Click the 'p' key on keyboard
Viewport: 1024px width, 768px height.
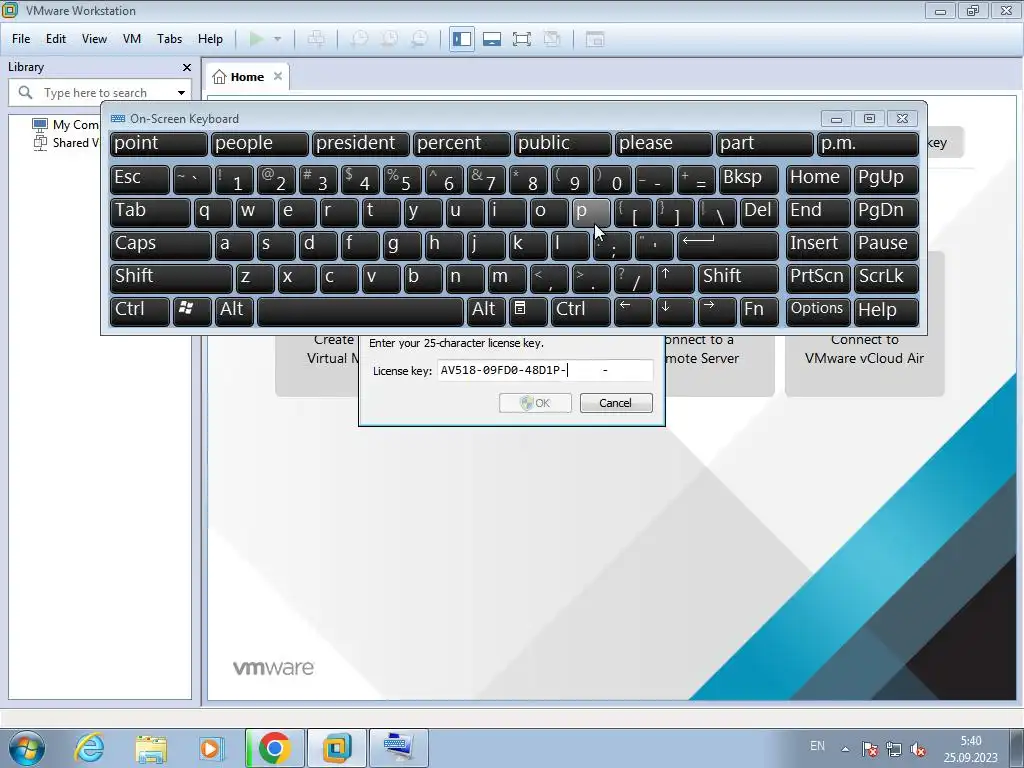tap(591, 212)
